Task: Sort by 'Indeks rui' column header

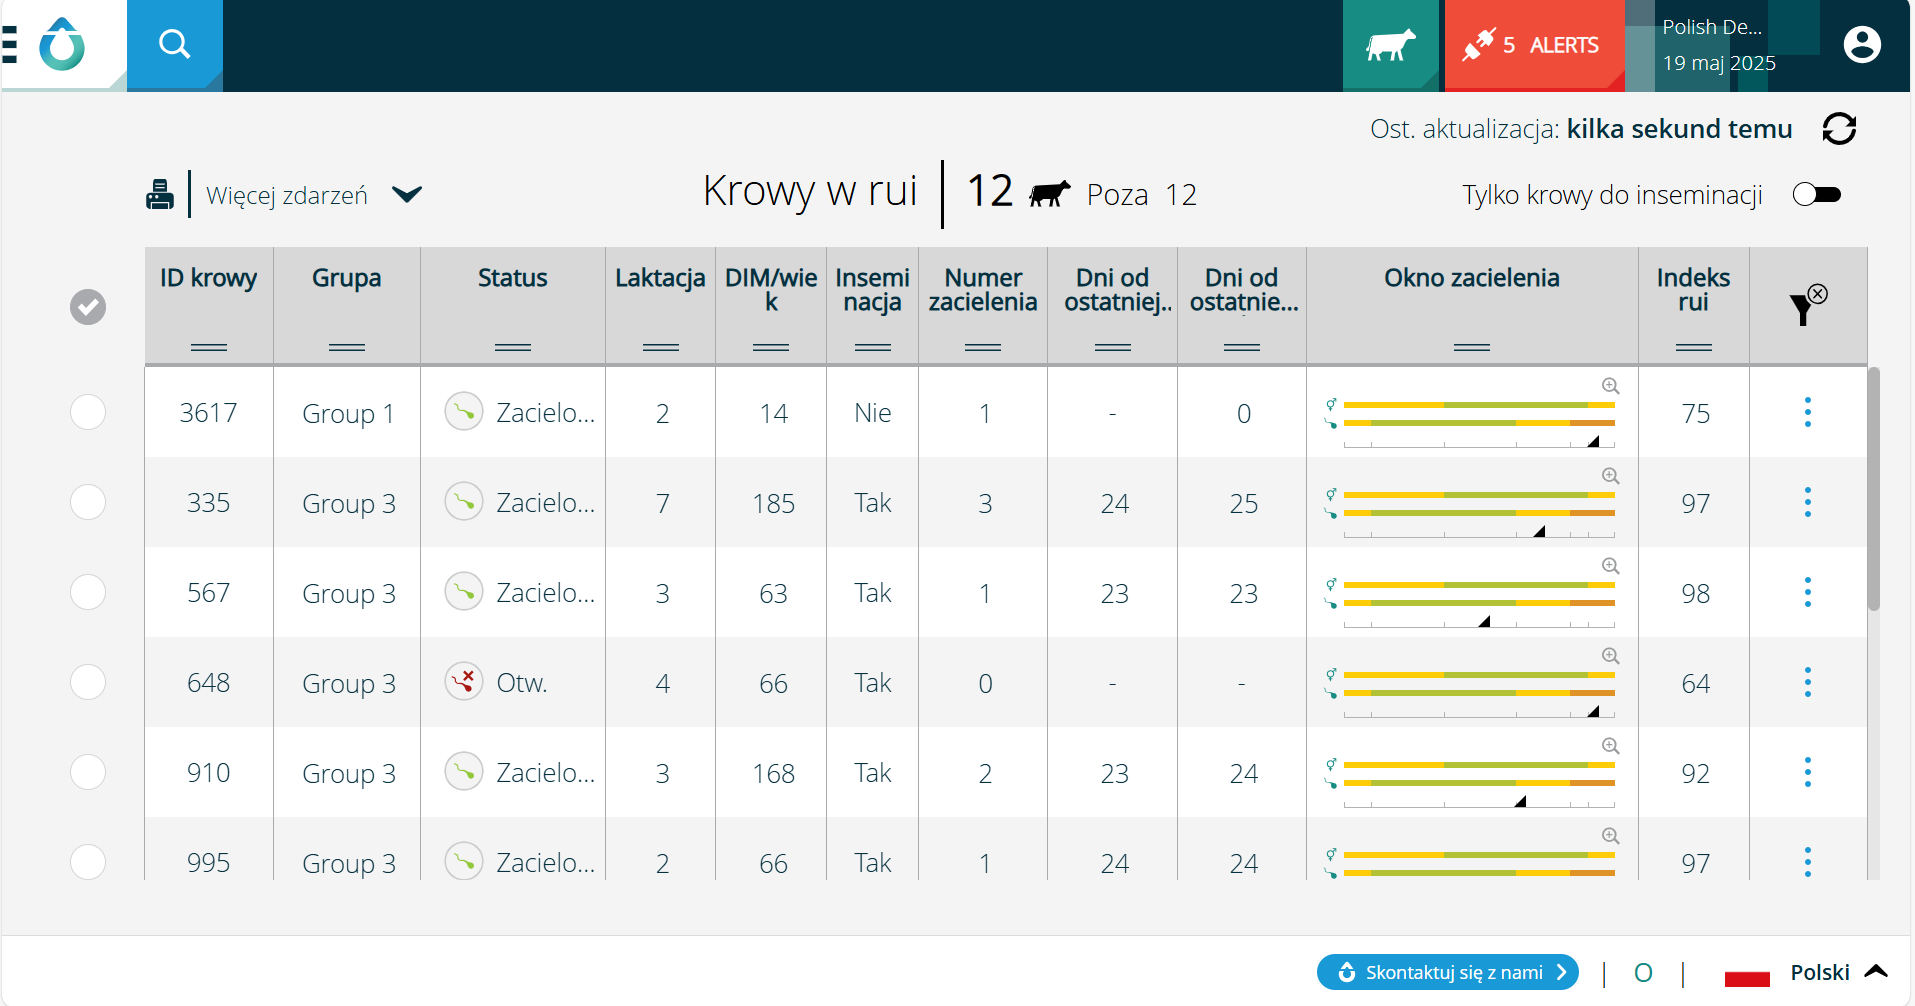Action: [x=1692, y=290]
